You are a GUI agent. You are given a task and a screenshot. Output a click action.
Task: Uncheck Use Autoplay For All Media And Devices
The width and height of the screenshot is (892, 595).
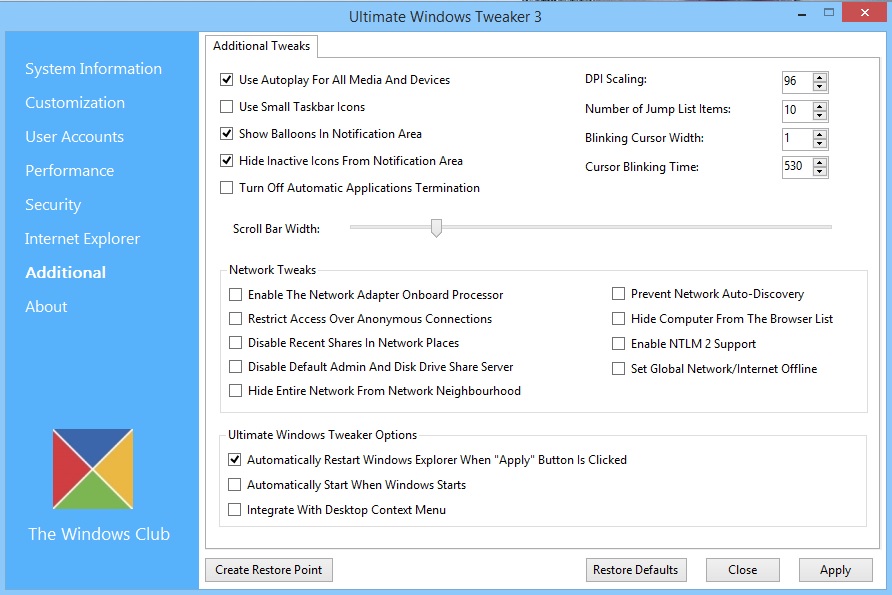226,80
